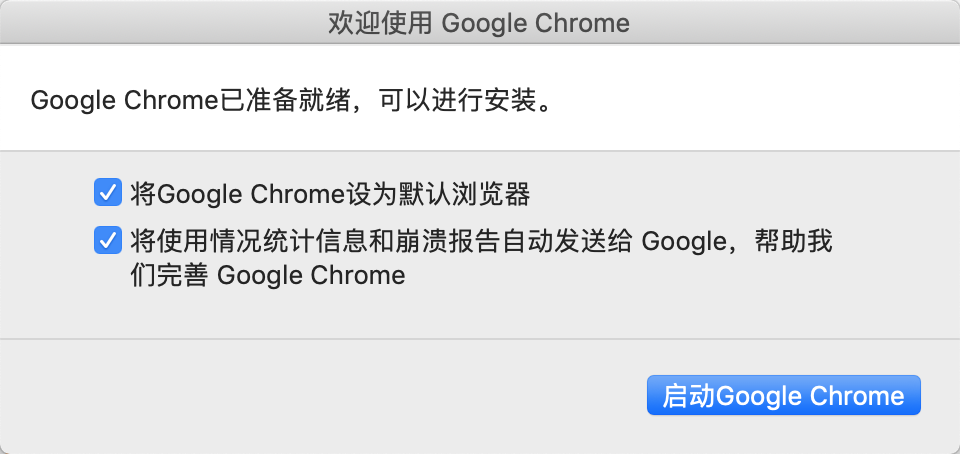
Task: Click the blue checkmark icon beside default browser option
Action: (x=105, y=192)
